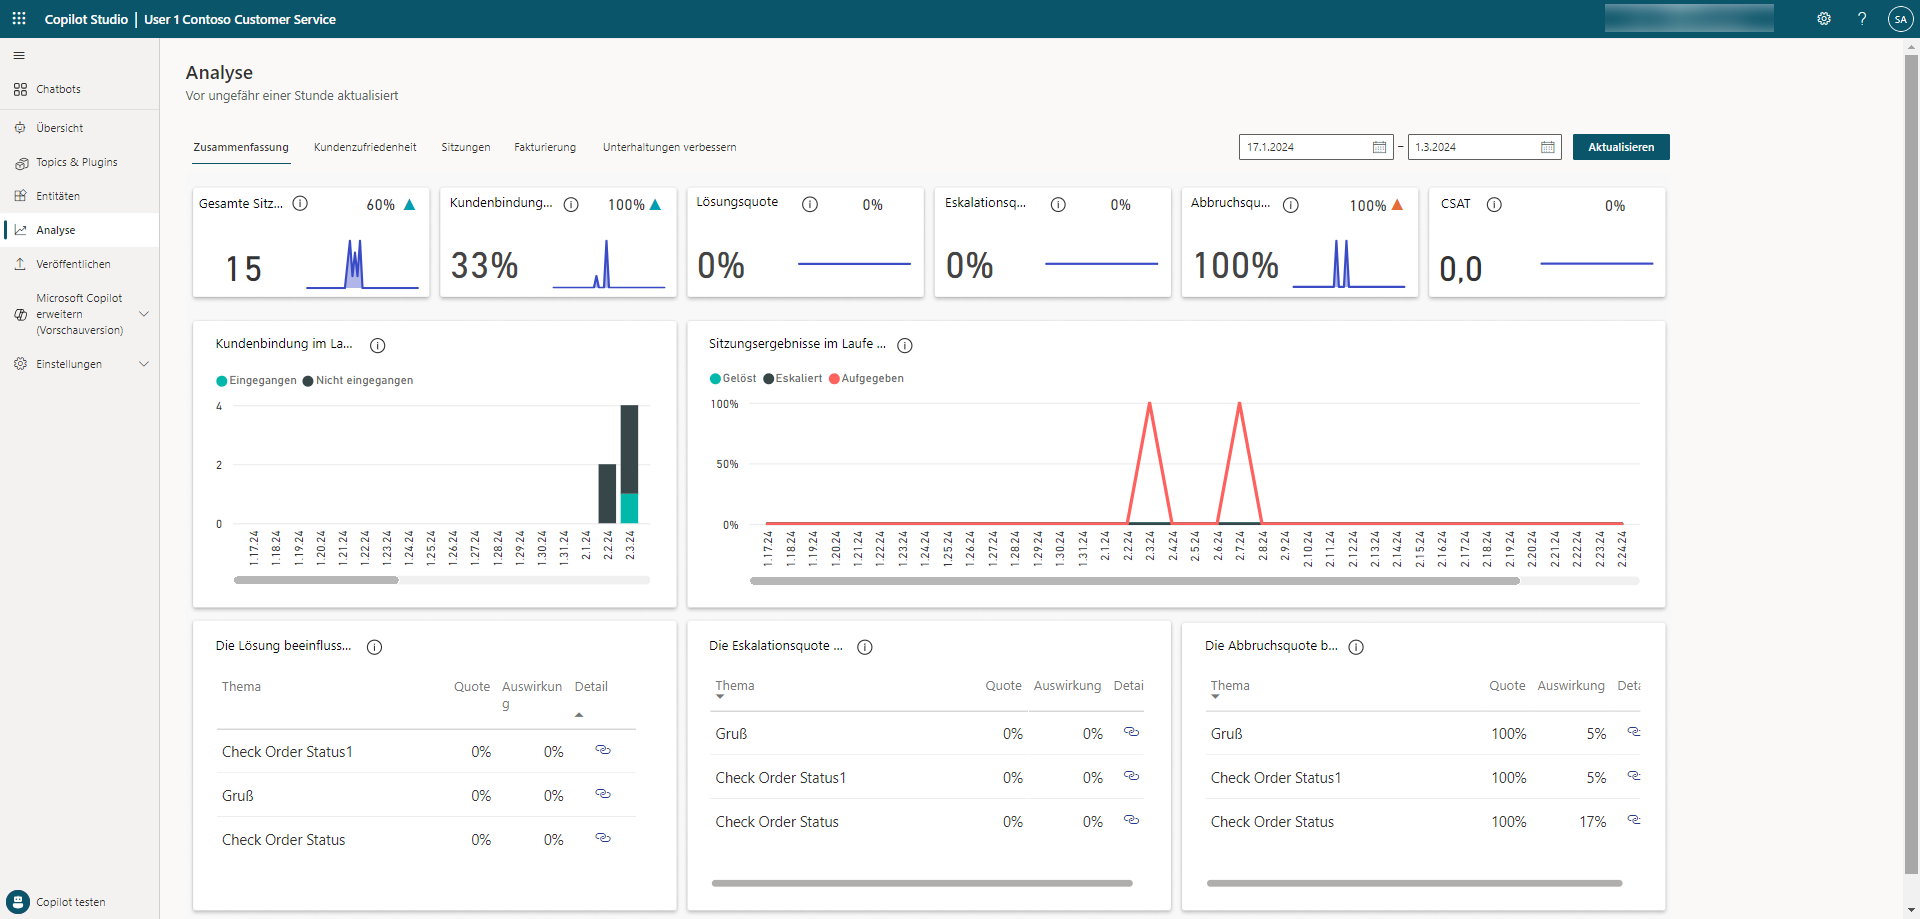
Task: Switch to Kundenzufriedenheit tab
Action: coord(365,147)
